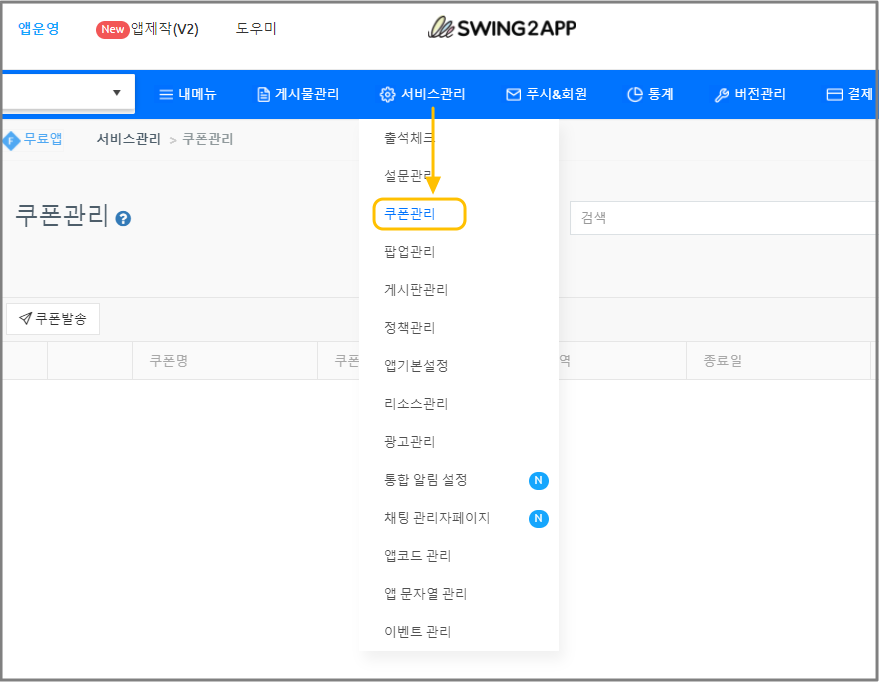
Task: Expand the 서비스관리 dropdown menu
Action: (x=423, y=95)
